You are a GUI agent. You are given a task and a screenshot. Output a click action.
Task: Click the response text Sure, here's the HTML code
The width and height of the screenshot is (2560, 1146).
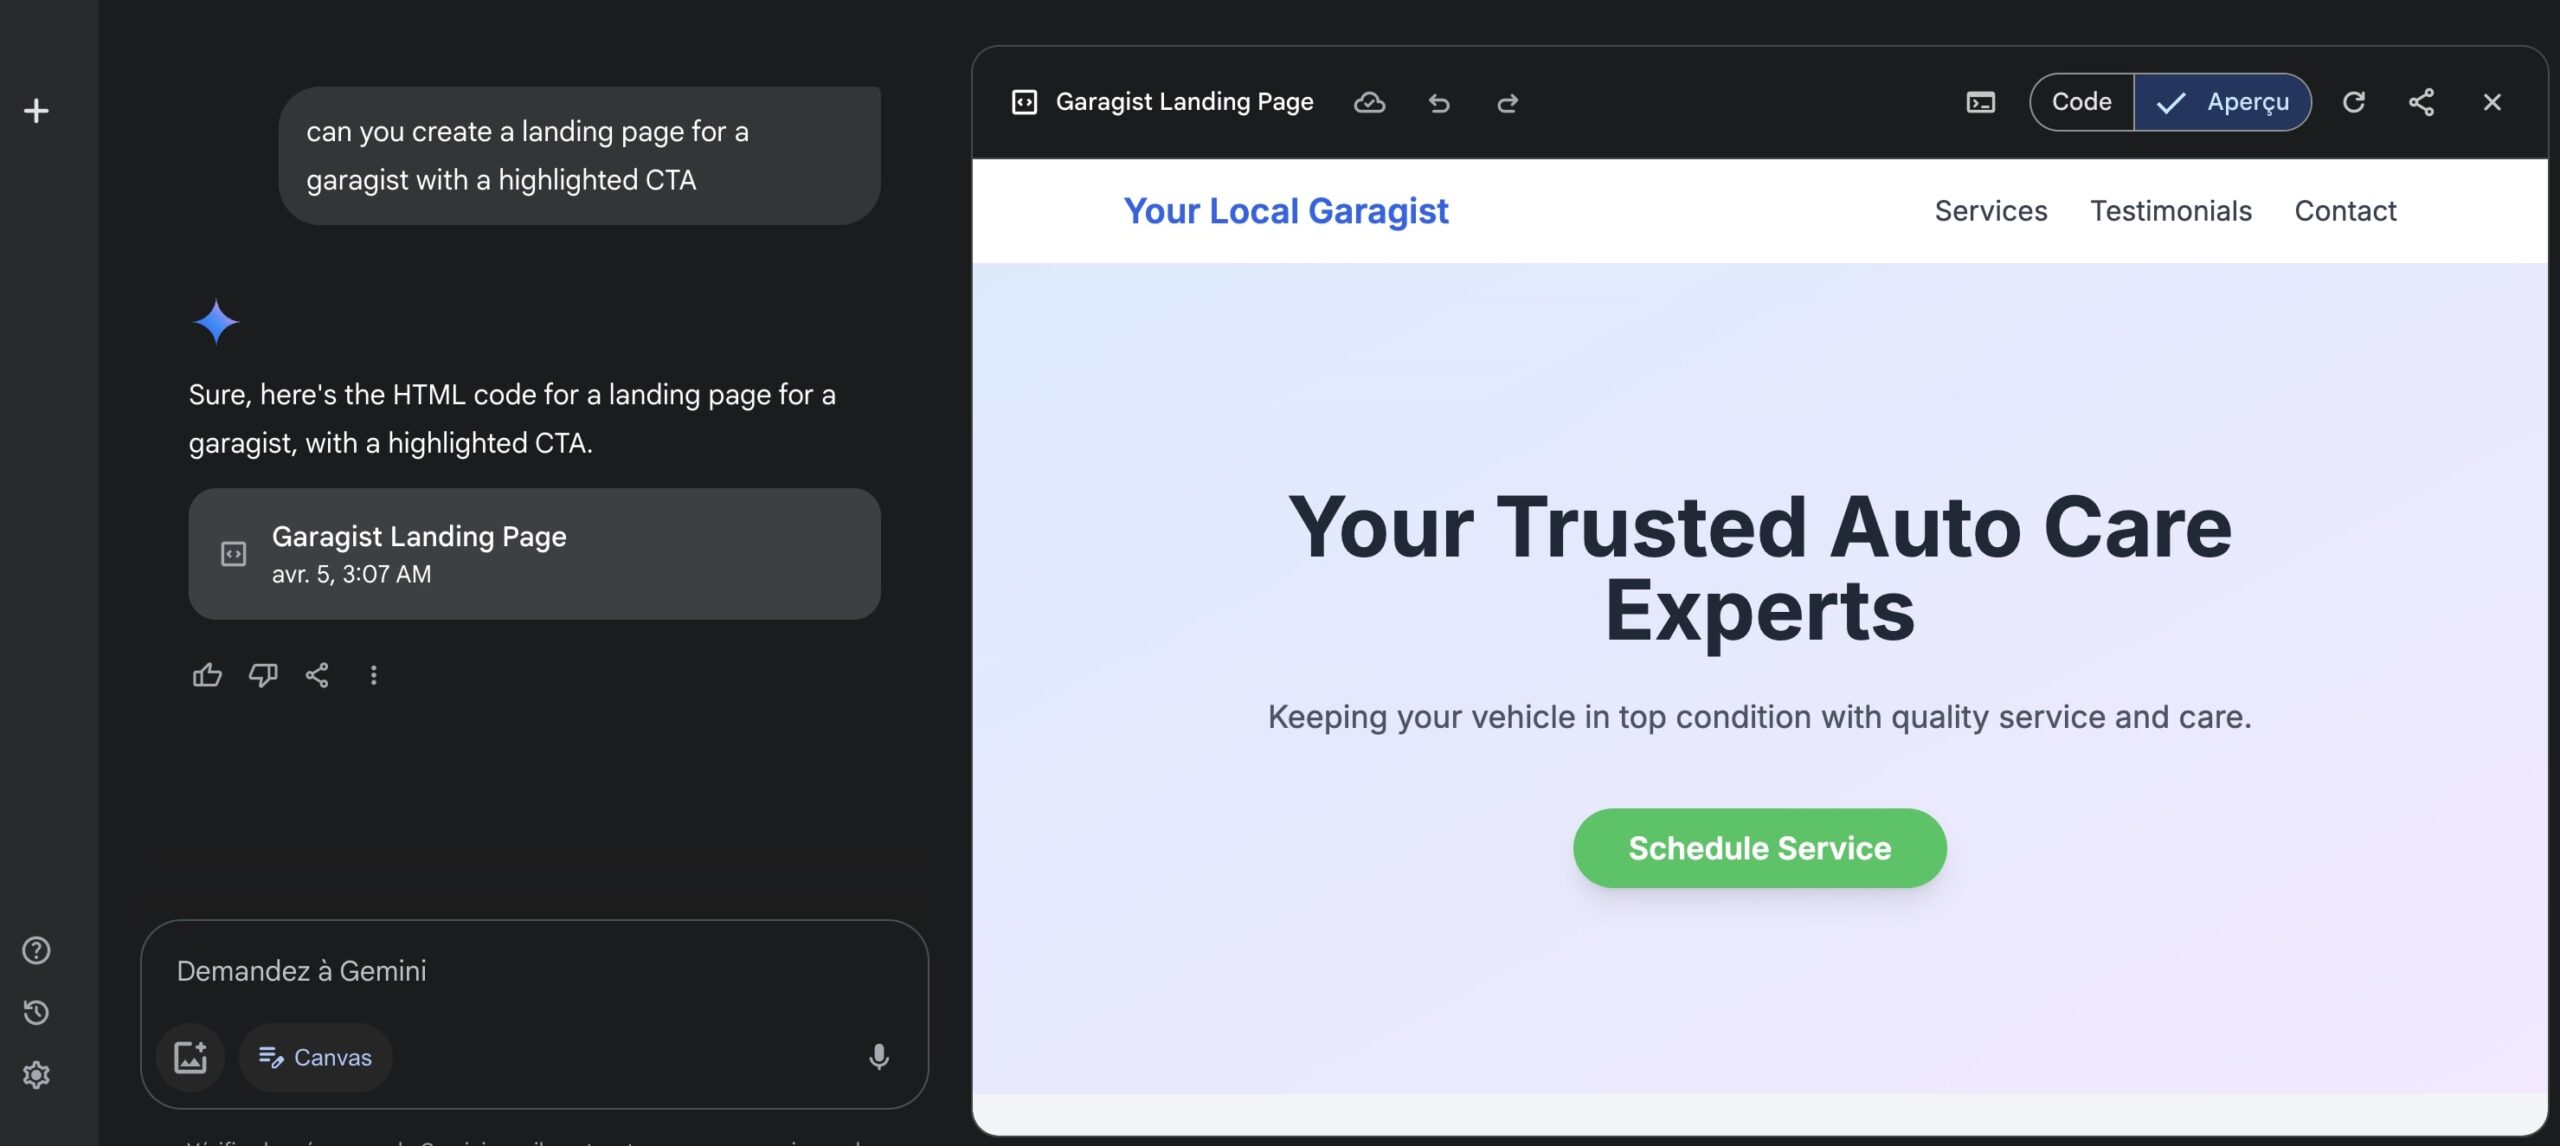point(512,419)
